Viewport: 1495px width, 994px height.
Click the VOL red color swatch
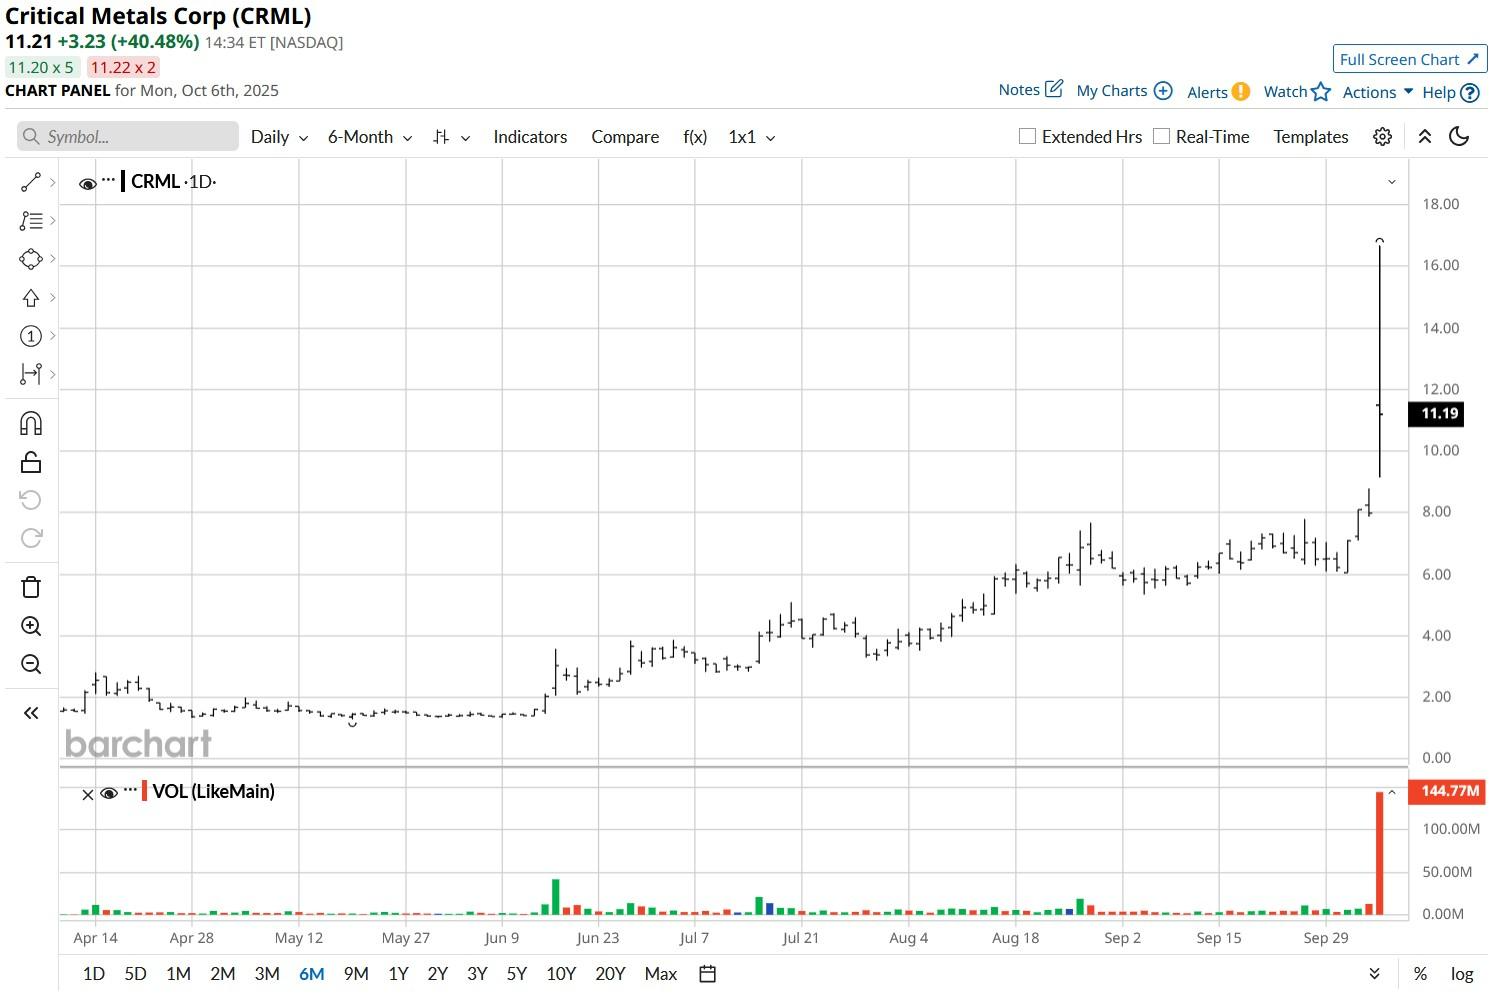145,791
